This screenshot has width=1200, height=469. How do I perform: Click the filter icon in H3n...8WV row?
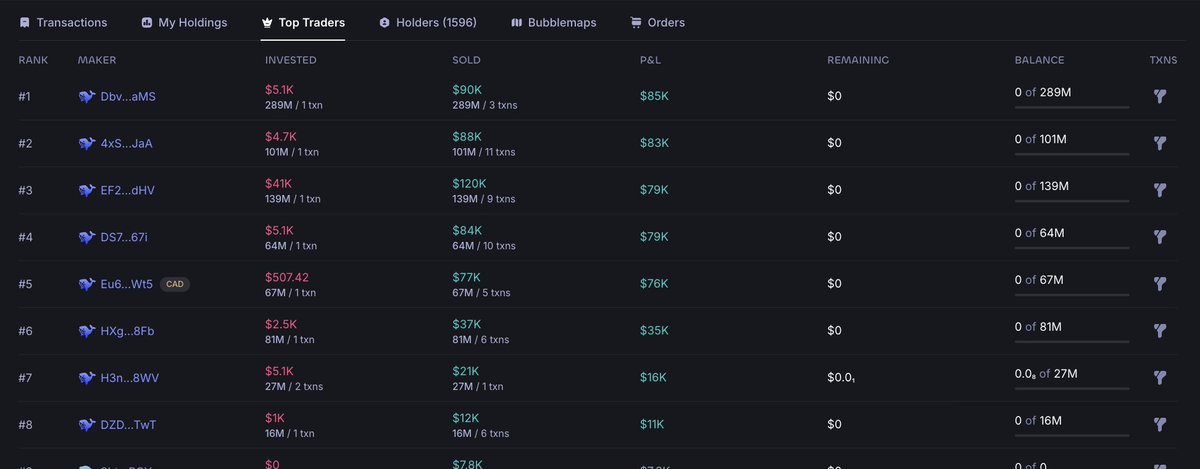[x=1160, y=378]
